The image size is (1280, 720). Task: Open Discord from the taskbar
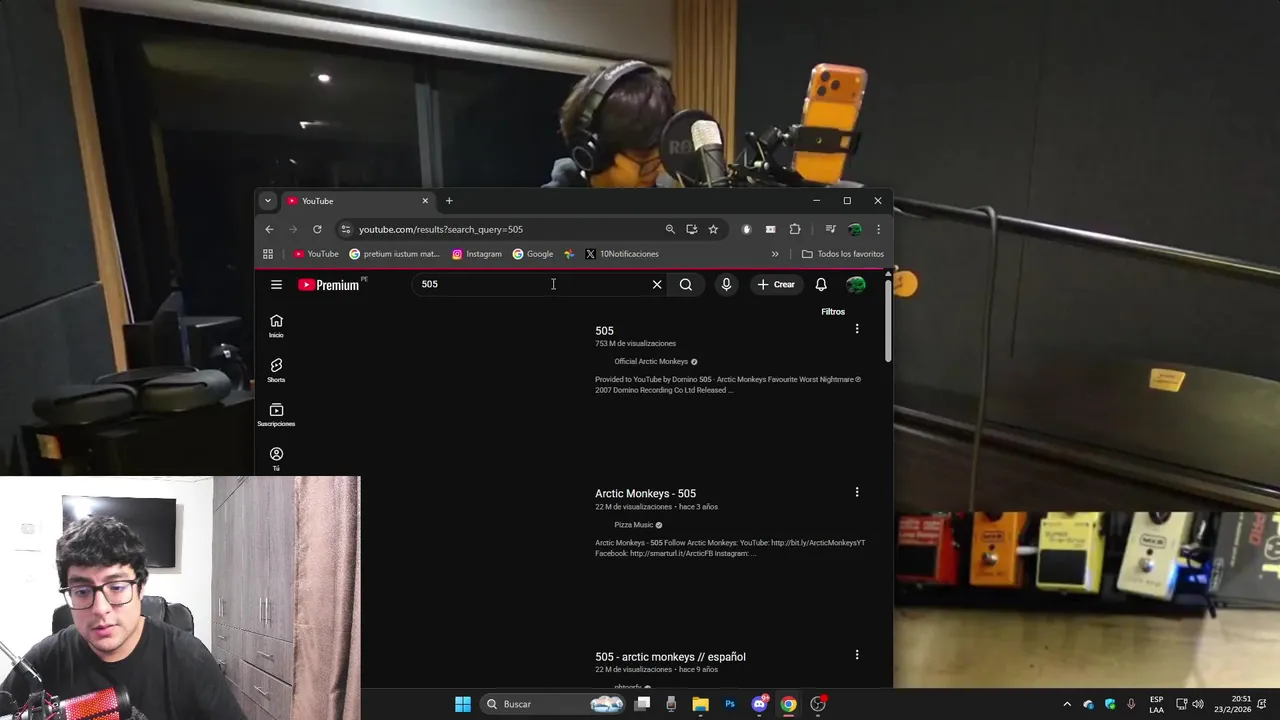(x=759, y=704)
